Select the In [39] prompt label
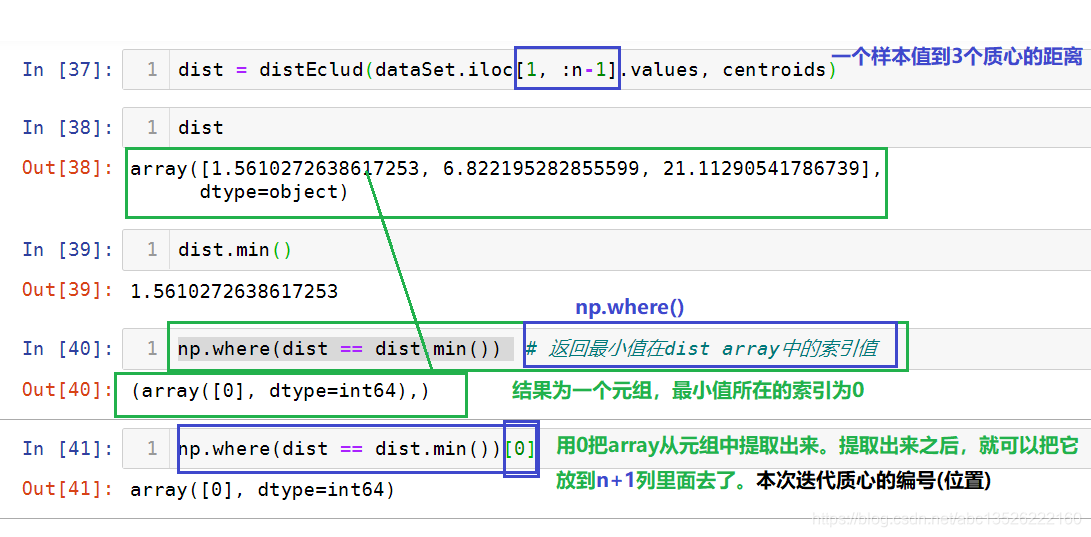Image resolution: width=1091 pixels, height=537 pixels. click(67, 250)
